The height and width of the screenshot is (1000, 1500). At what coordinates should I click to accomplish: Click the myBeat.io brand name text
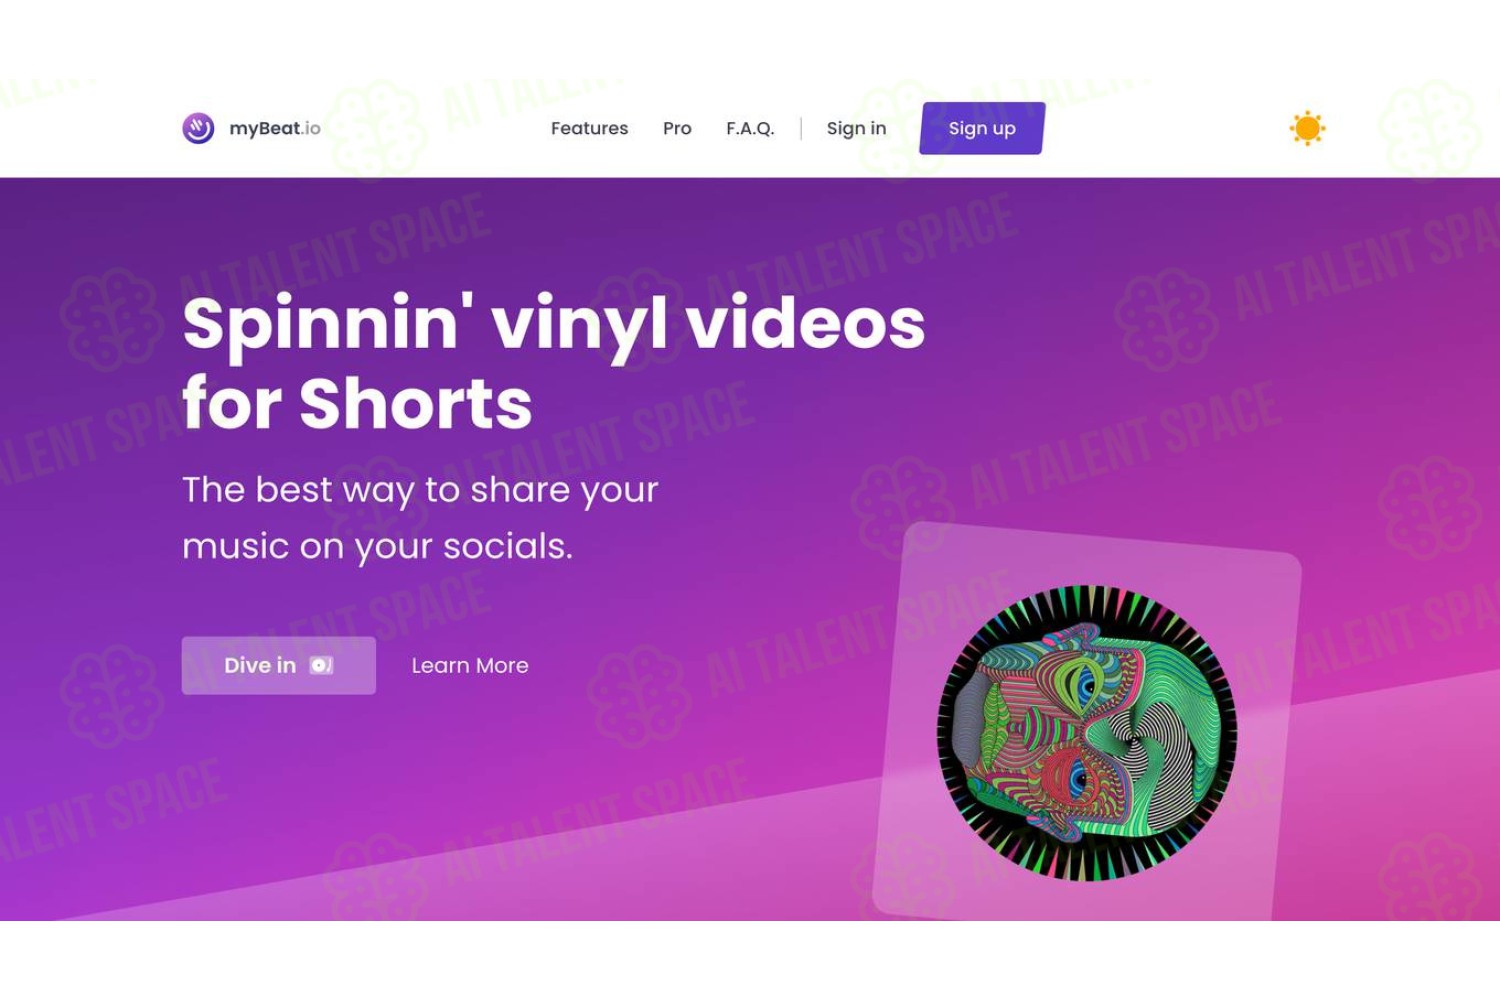click(x=275, y=128)
